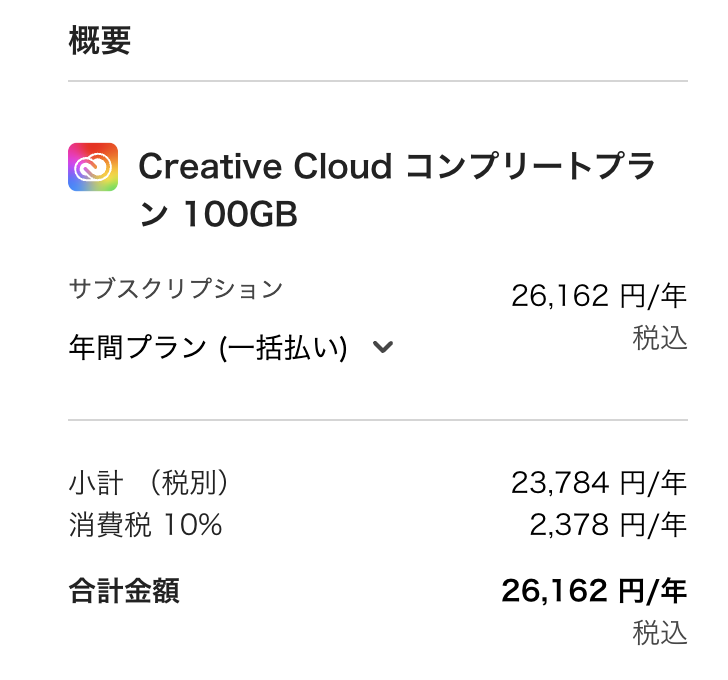Screen dimensions: 728x680
Task: Click the divider line above 小計
Action: [378, 420]
